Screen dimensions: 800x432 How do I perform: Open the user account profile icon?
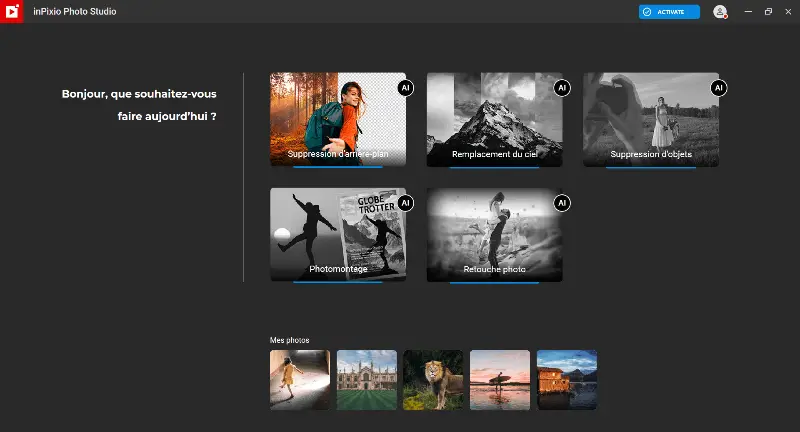pyautogui.click(x=720, y=12)
